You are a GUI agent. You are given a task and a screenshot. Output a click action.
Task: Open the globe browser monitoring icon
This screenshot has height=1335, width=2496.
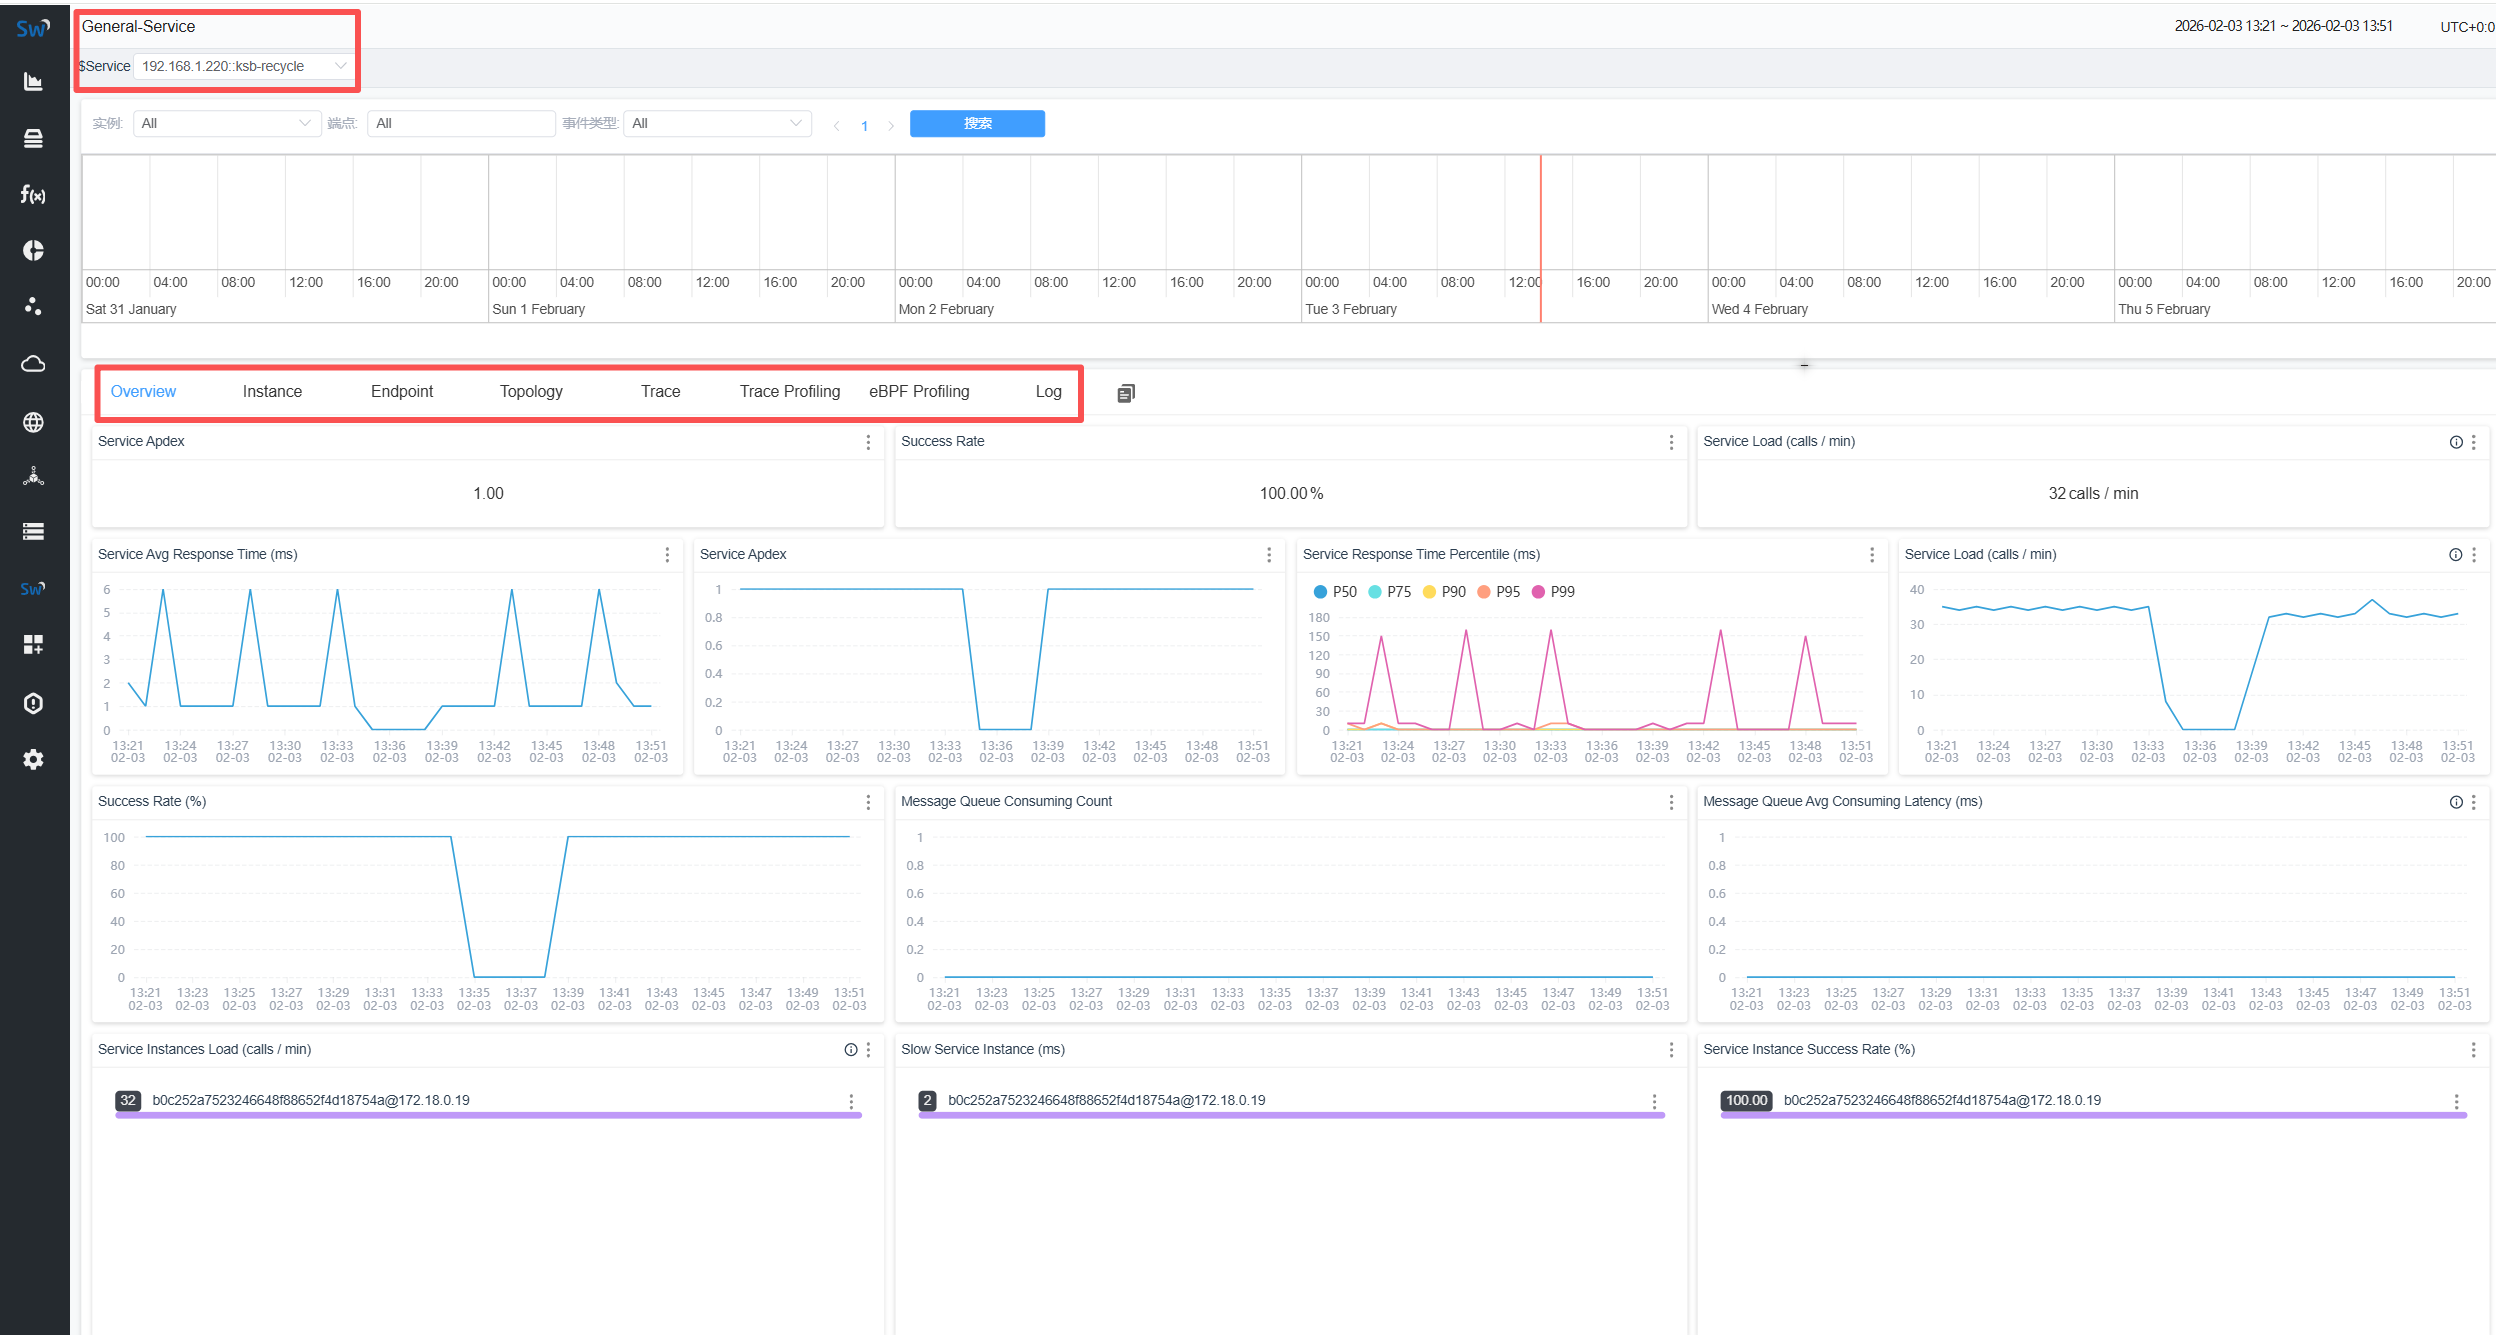point(33,422)
